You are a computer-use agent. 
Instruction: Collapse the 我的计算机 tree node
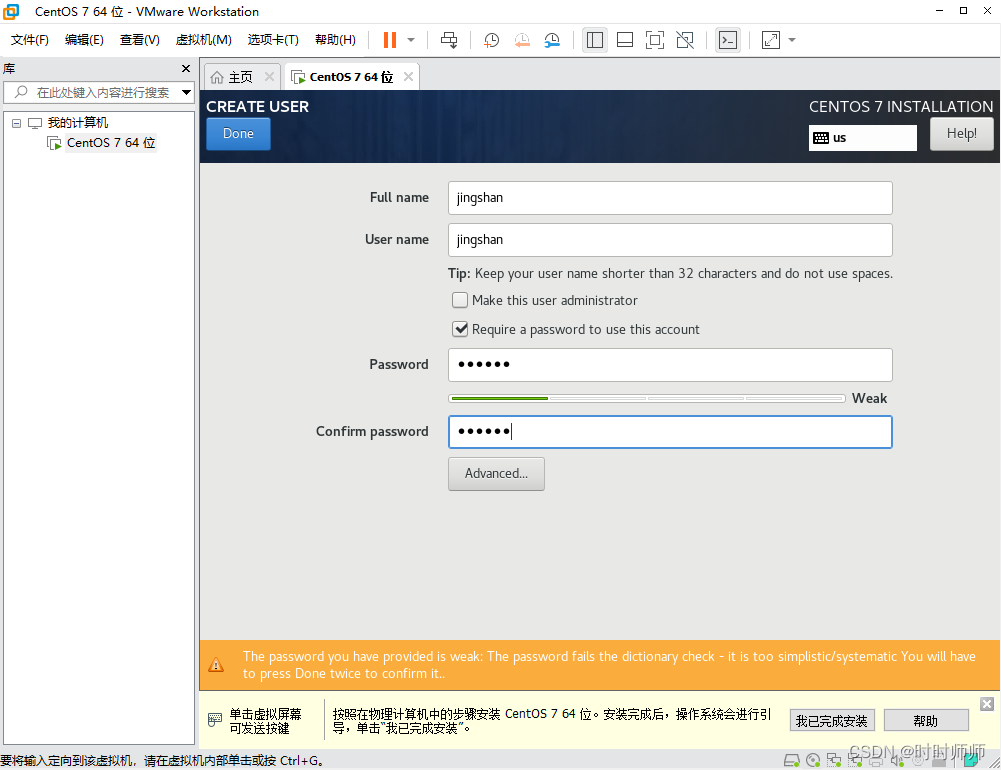coord(17,123)
